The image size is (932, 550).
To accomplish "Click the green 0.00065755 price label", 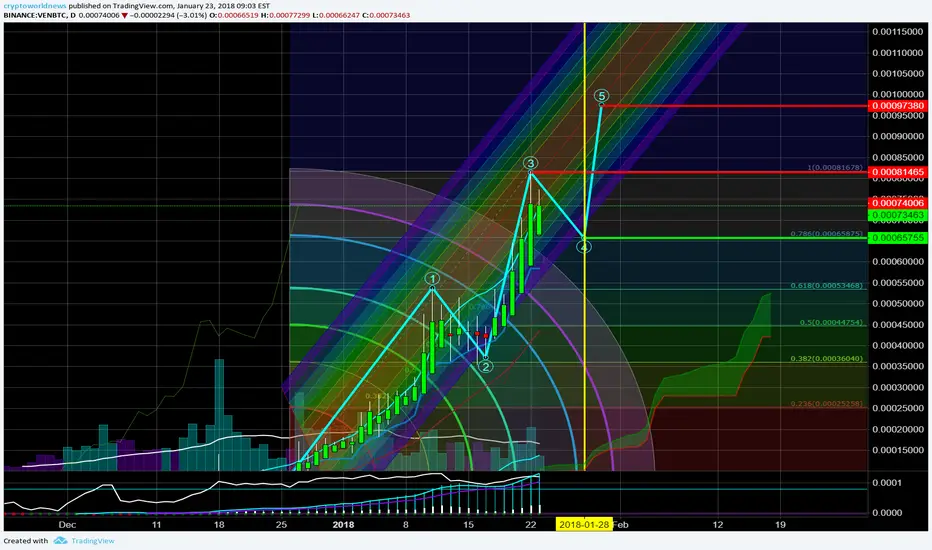I will [898, 238].
